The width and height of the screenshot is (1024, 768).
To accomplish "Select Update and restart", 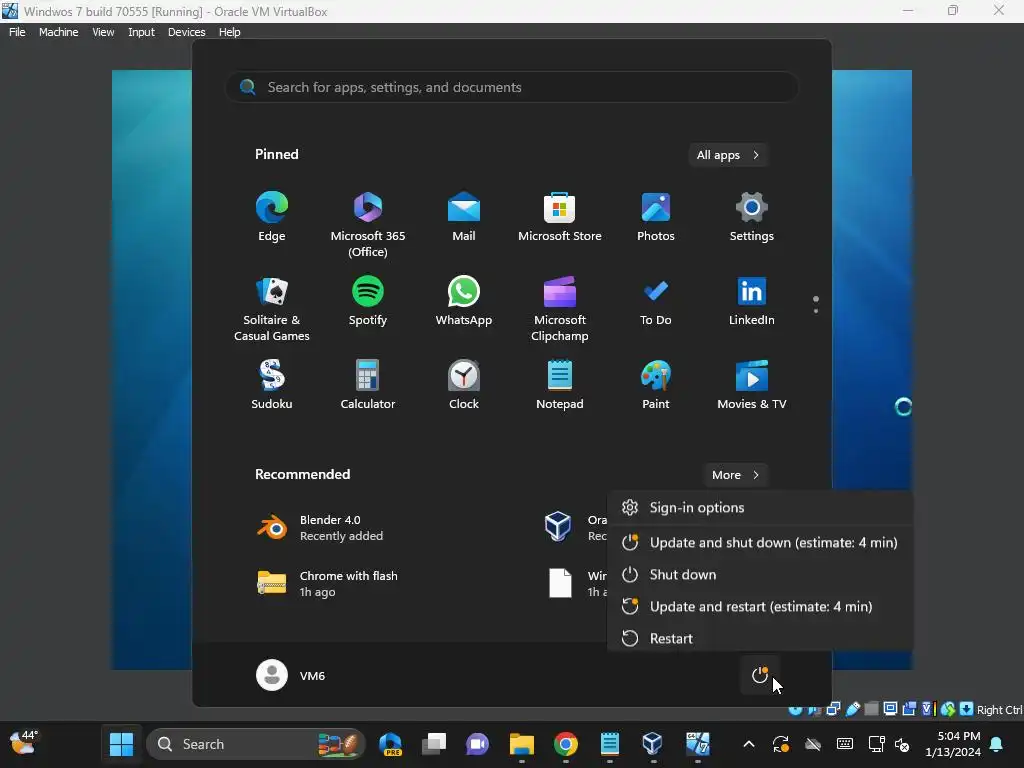I will (760, 606).
